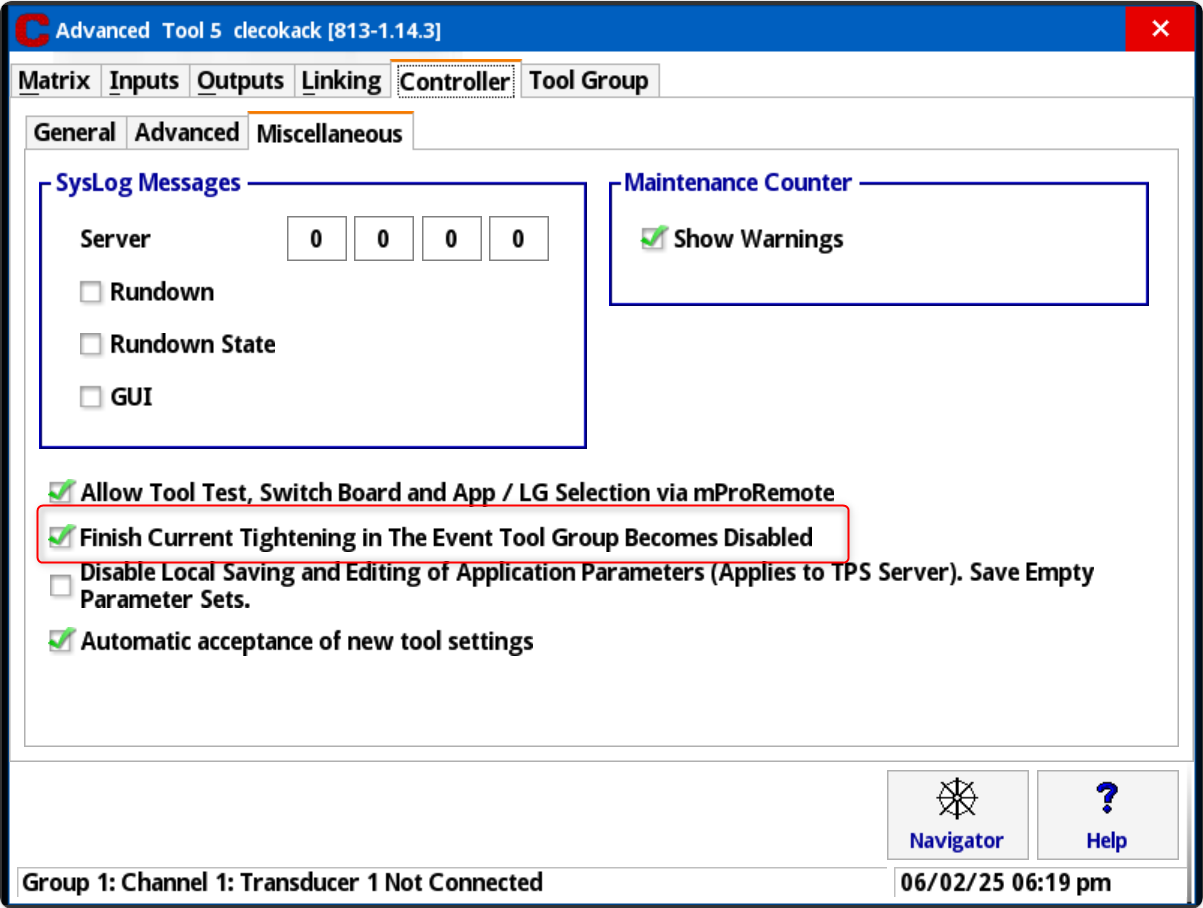This screenshot has width=1203, height=908.
Task: Toggle Allow Tool Test via mProRemote
Action: pyautogui.click(x=62, y=492)
